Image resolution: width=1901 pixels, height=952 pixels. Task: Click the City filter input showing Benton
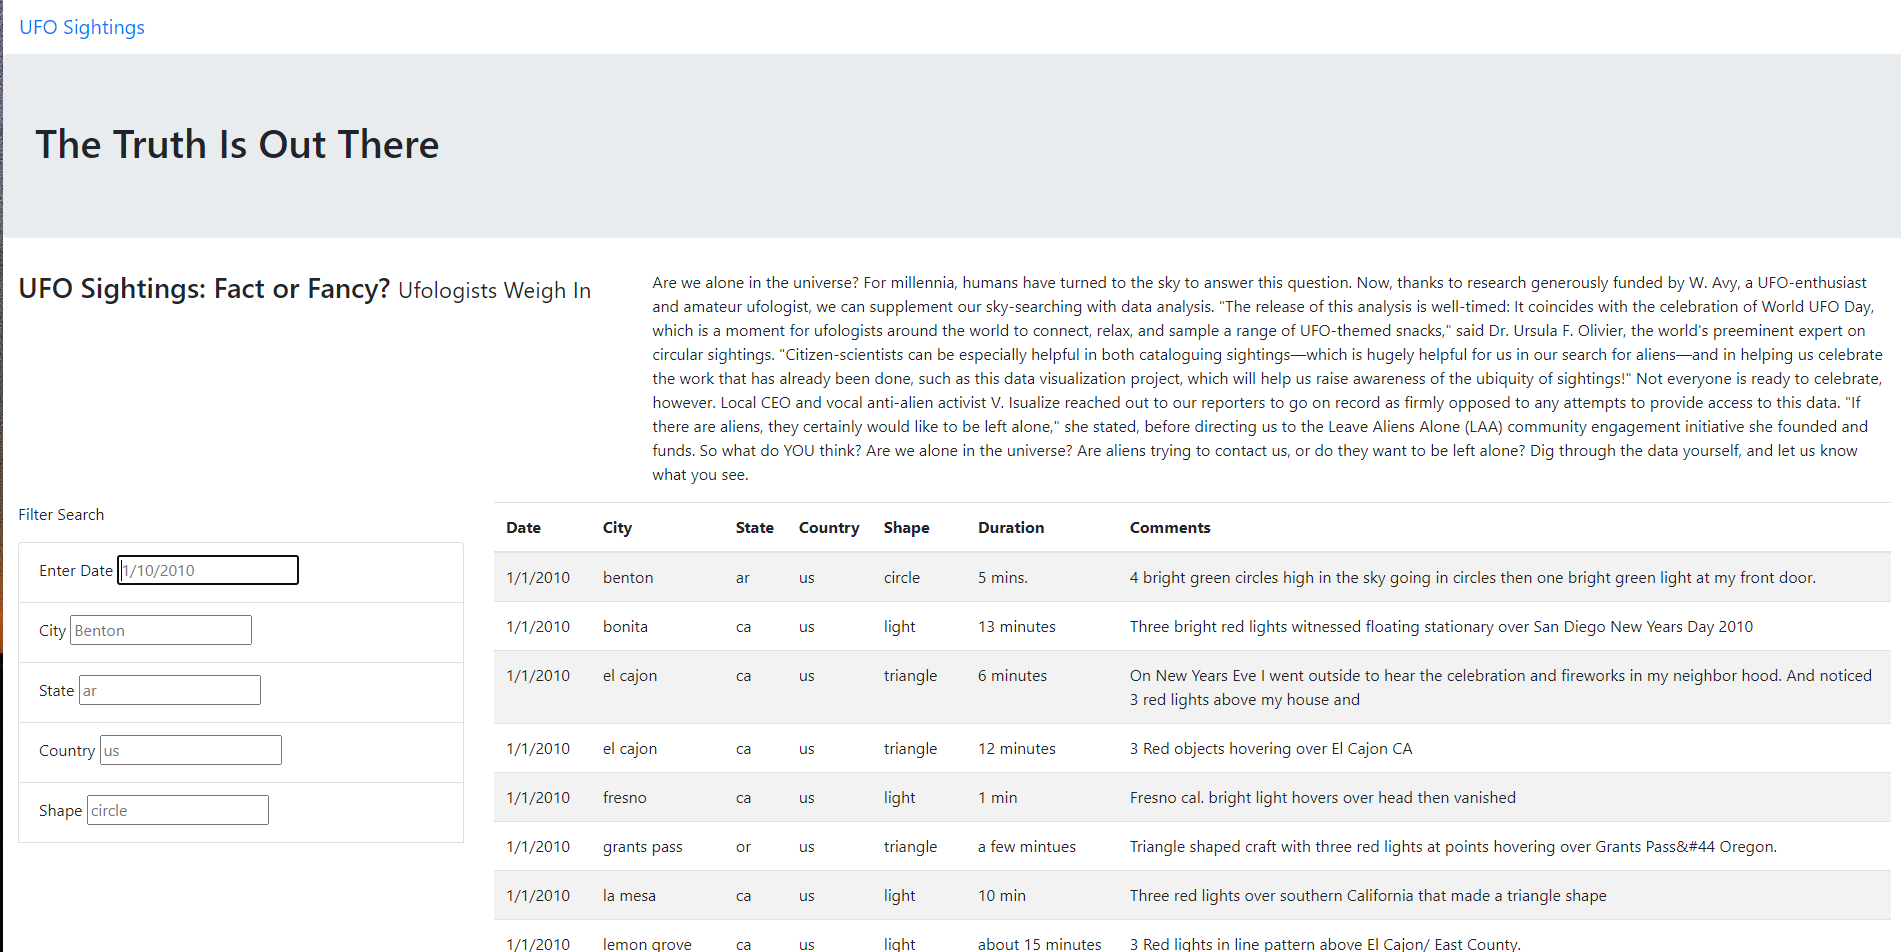160,629
